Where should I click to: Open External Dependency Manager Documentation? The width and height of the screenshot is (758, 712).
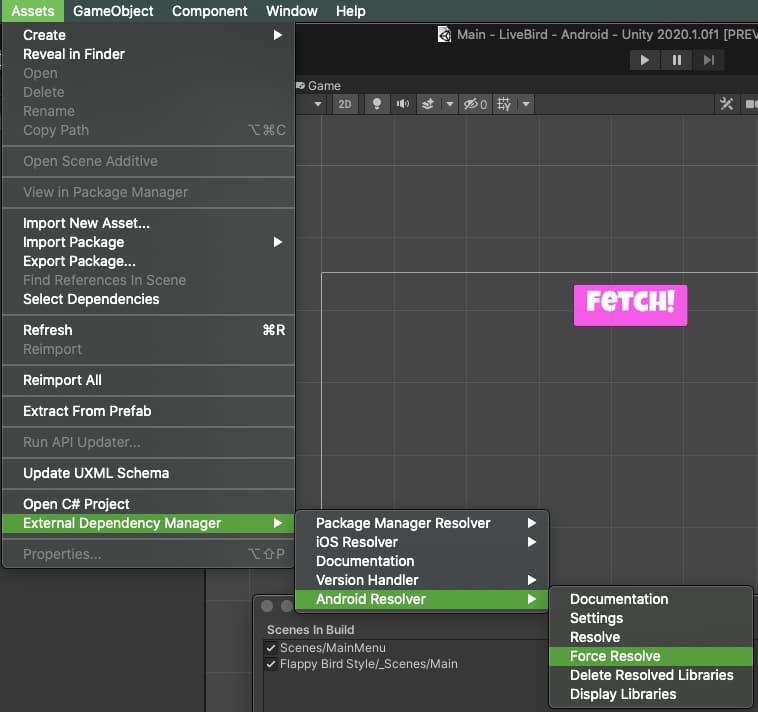click(422, 561)
